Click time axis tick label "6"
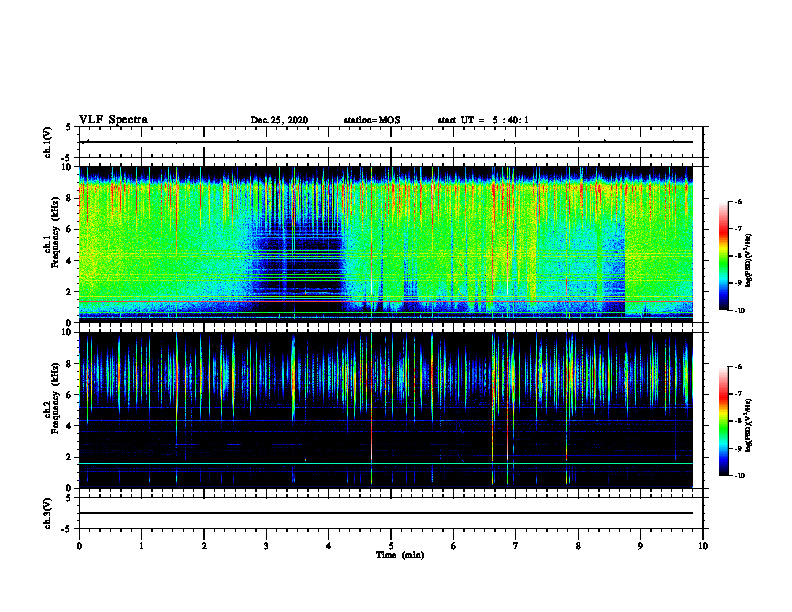 [x=454, y=546]
